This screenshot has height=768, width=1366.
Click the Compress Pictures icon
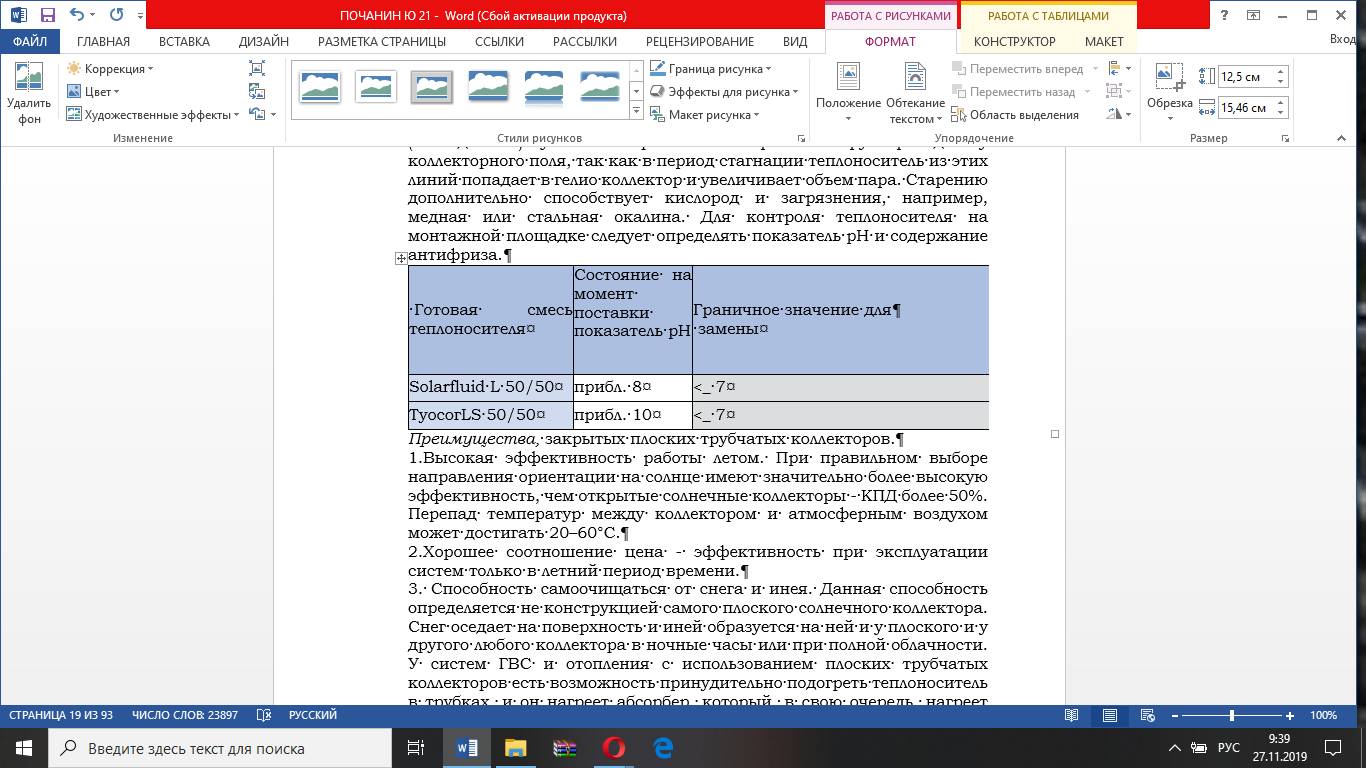pos(257,69)
